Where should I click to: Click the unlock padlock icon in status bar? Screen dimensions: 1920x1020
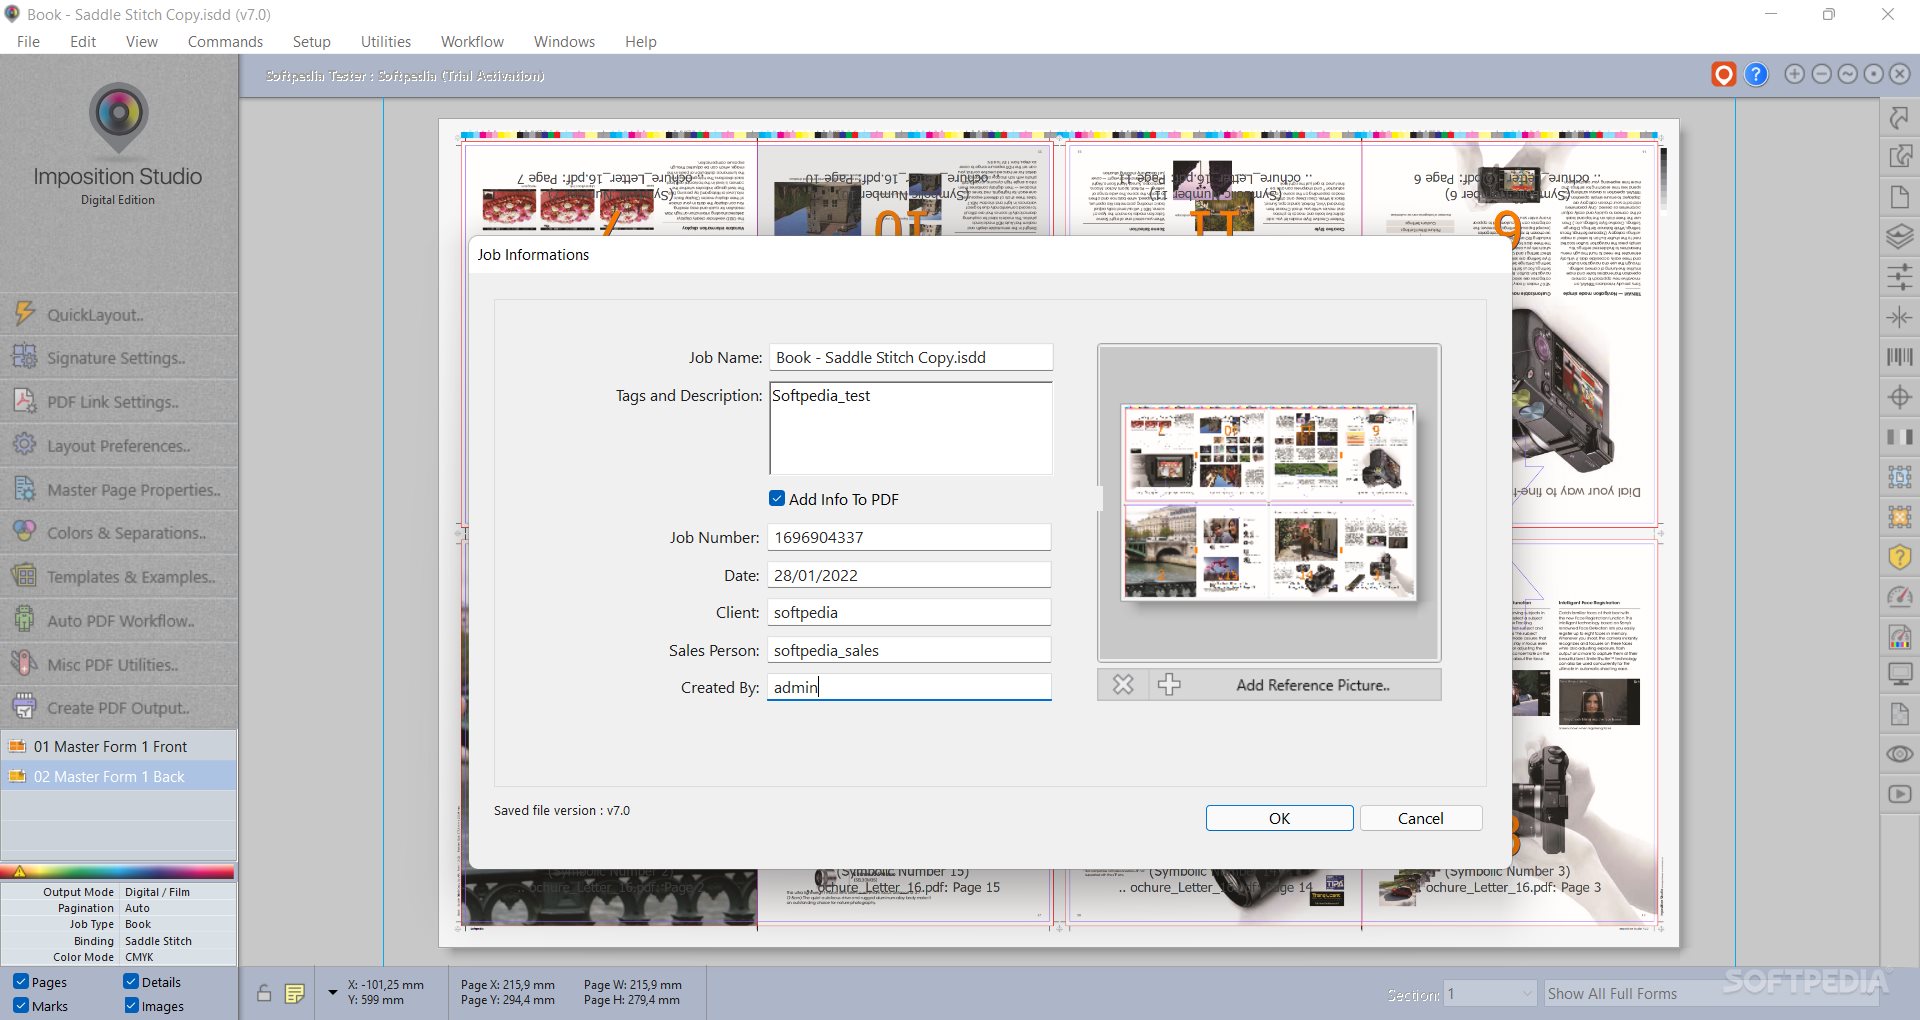click(x=264, y=993)
